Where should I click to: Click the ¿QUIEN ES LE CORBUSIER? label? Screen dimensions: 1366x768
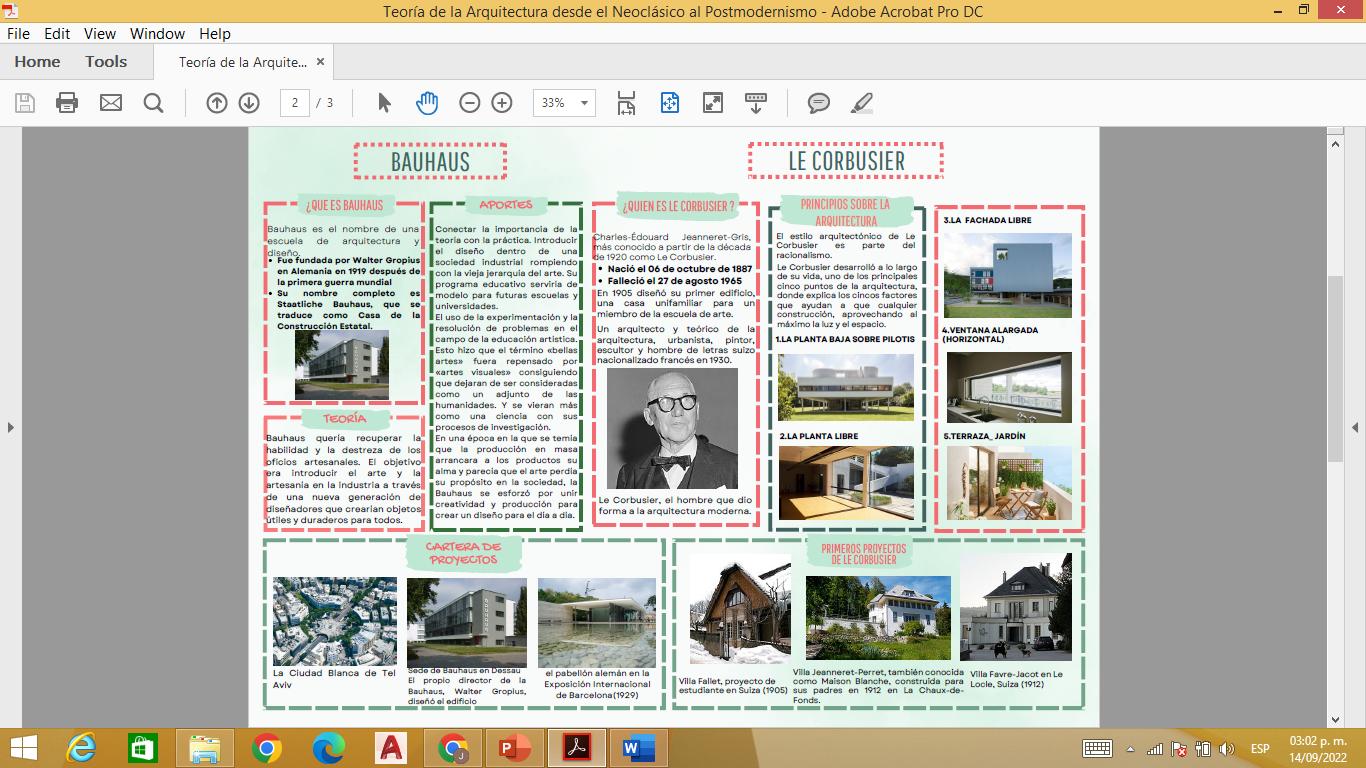click(678, 207)
